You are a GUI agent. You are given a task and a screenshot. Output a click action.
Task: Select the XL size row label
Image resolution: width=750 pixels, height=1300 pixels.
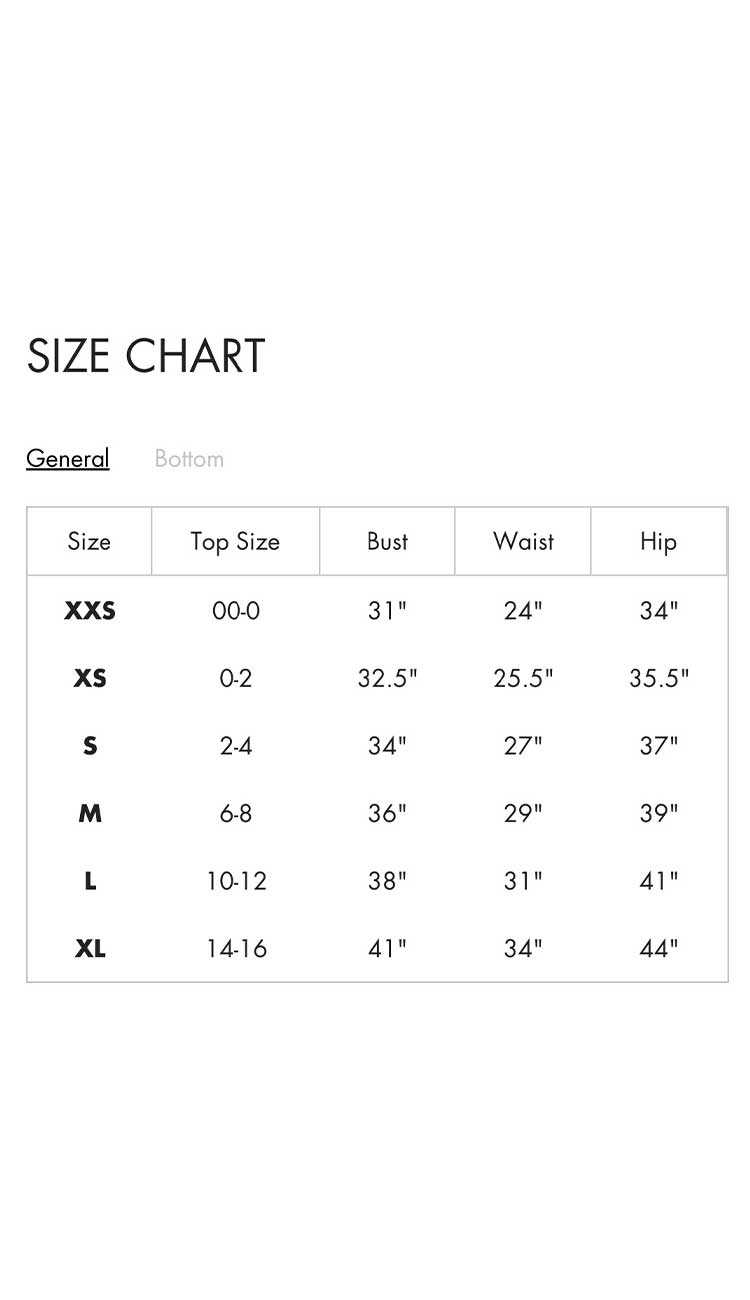89,948
